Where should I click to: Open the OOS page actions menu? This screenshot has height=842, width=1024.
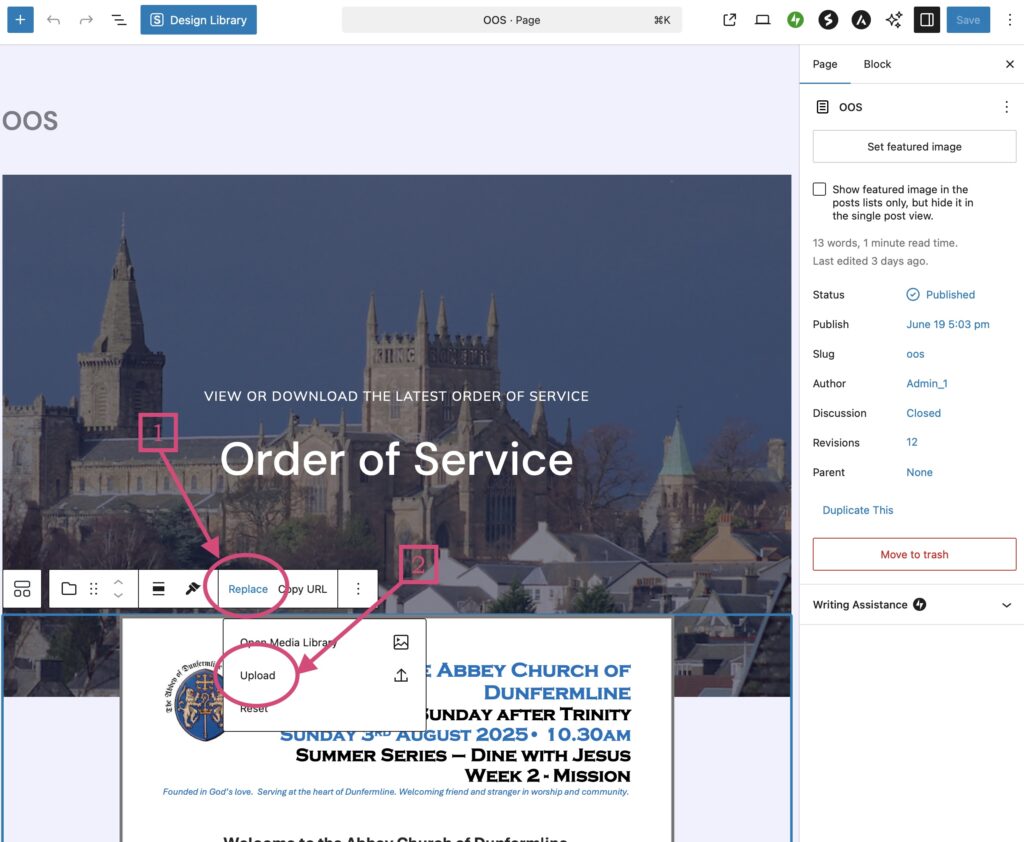coord(1006,107)
